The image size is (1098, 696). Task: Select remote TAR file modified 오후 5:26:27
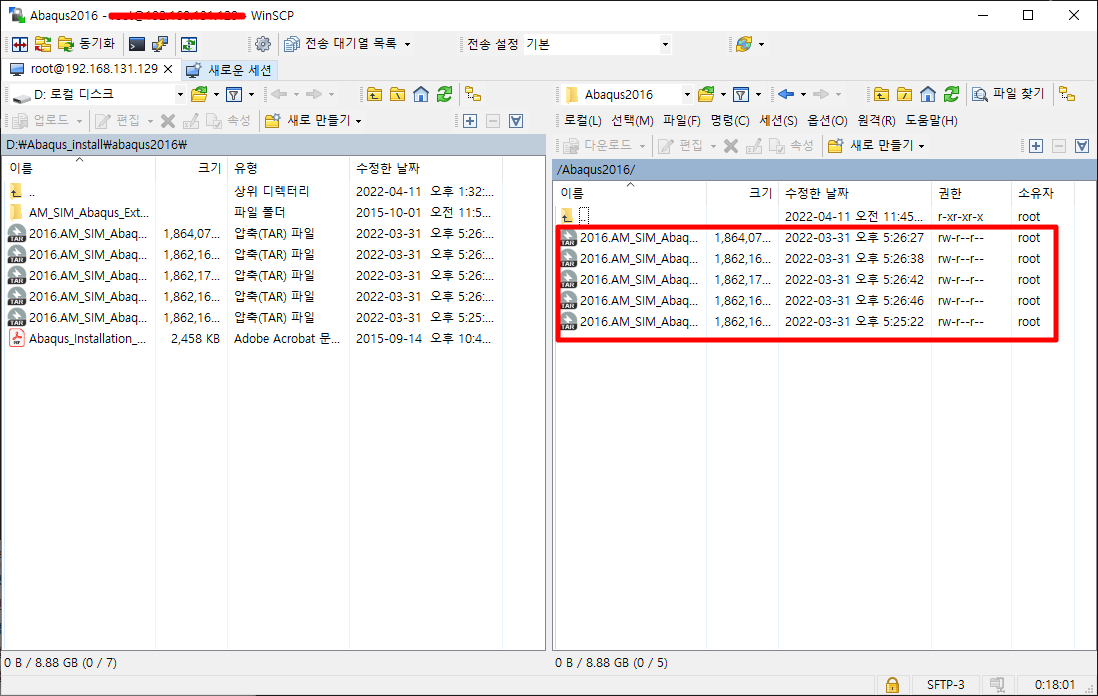click(x=639, y=237)
